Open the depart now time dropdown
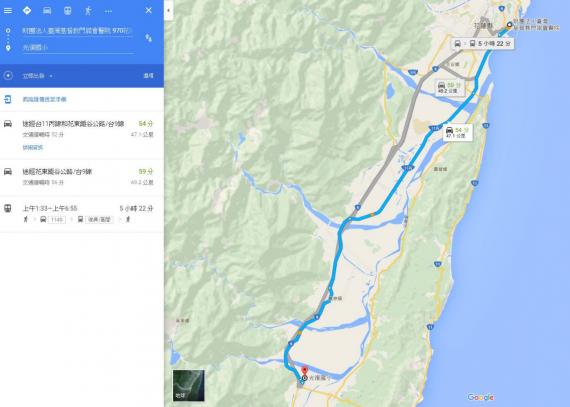This screenshot has width=570, height=407. tap(37, 76)
